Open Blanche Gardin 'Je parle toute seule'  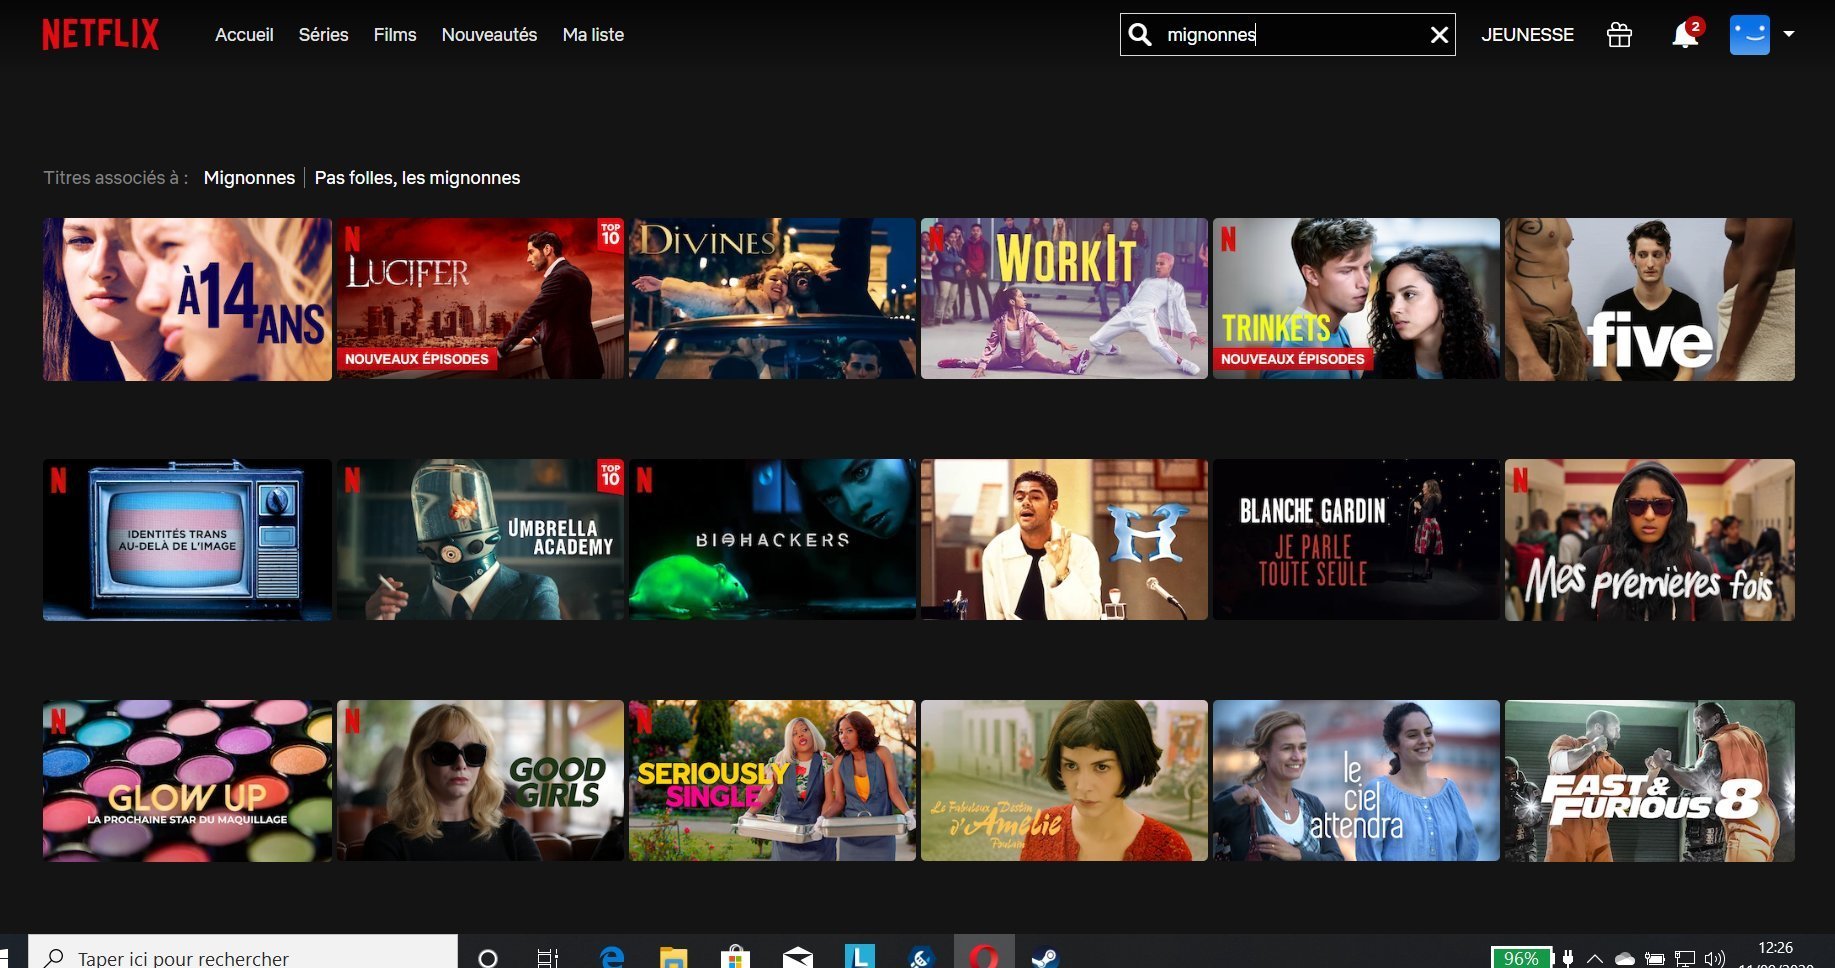click(x=1356, y=540)
